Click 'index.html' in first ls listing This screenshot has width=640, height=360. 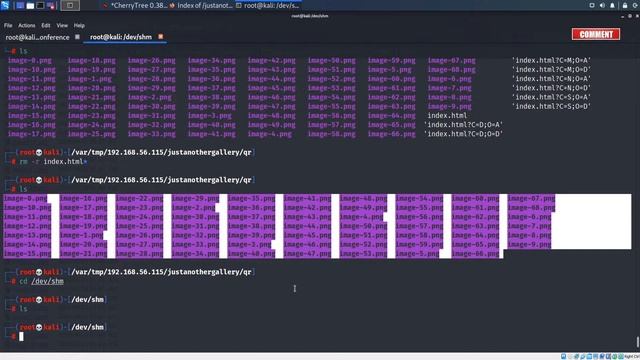pyautogui.click(x=447, y=116)
